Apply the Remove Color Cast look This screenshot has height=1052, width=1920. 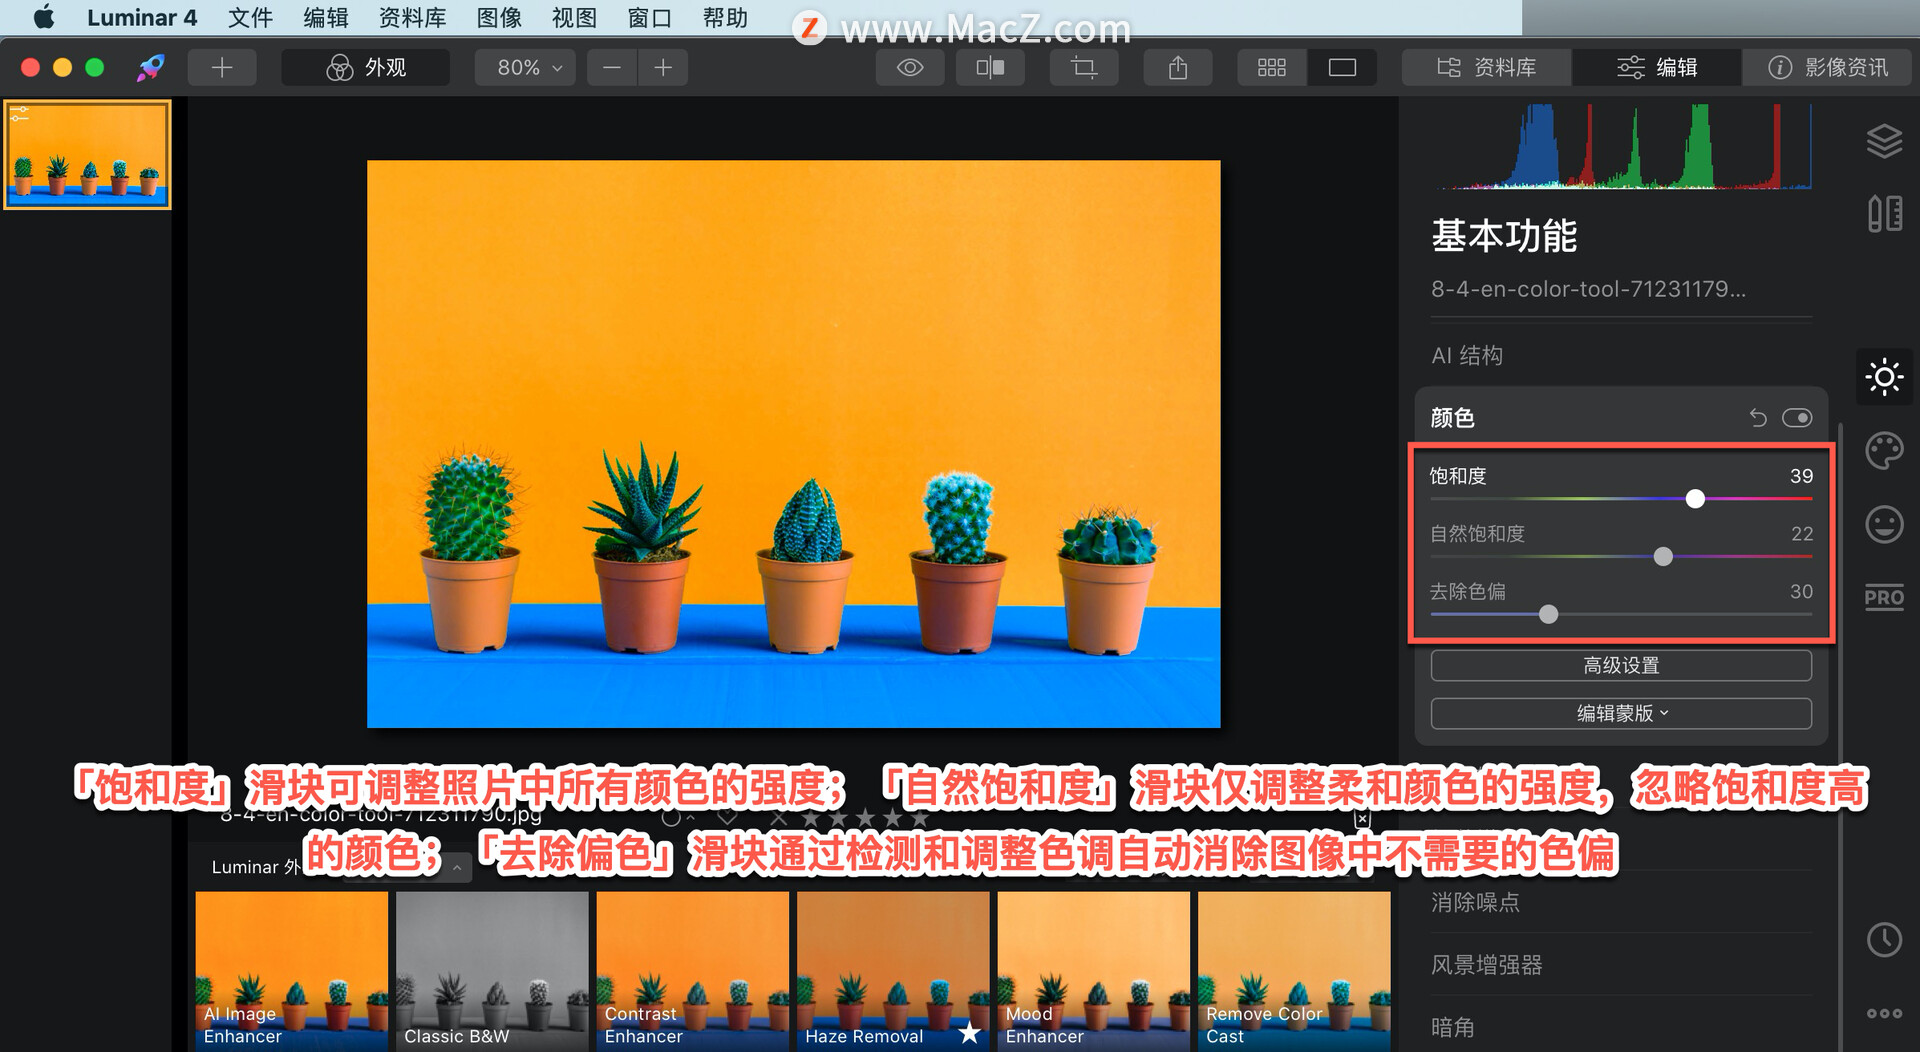(1294, 970)
